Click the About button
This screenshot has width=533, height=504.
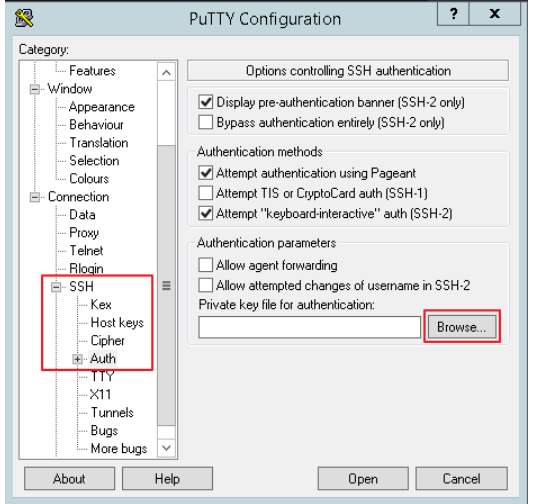pyautogui.click(x=69, y=479)
